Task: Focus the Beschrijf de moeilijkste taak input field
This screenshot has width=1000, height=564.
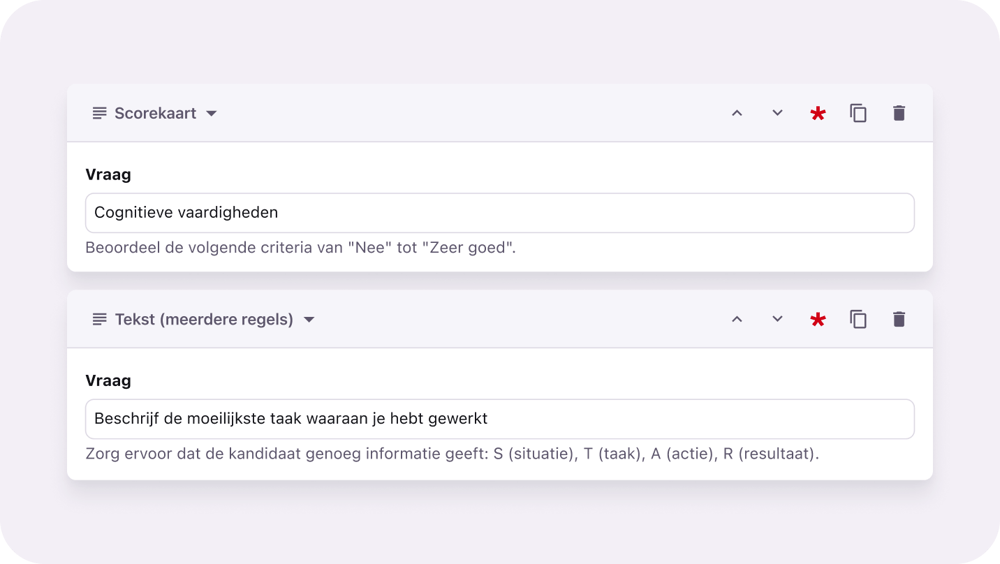Action: click(500, 418)
